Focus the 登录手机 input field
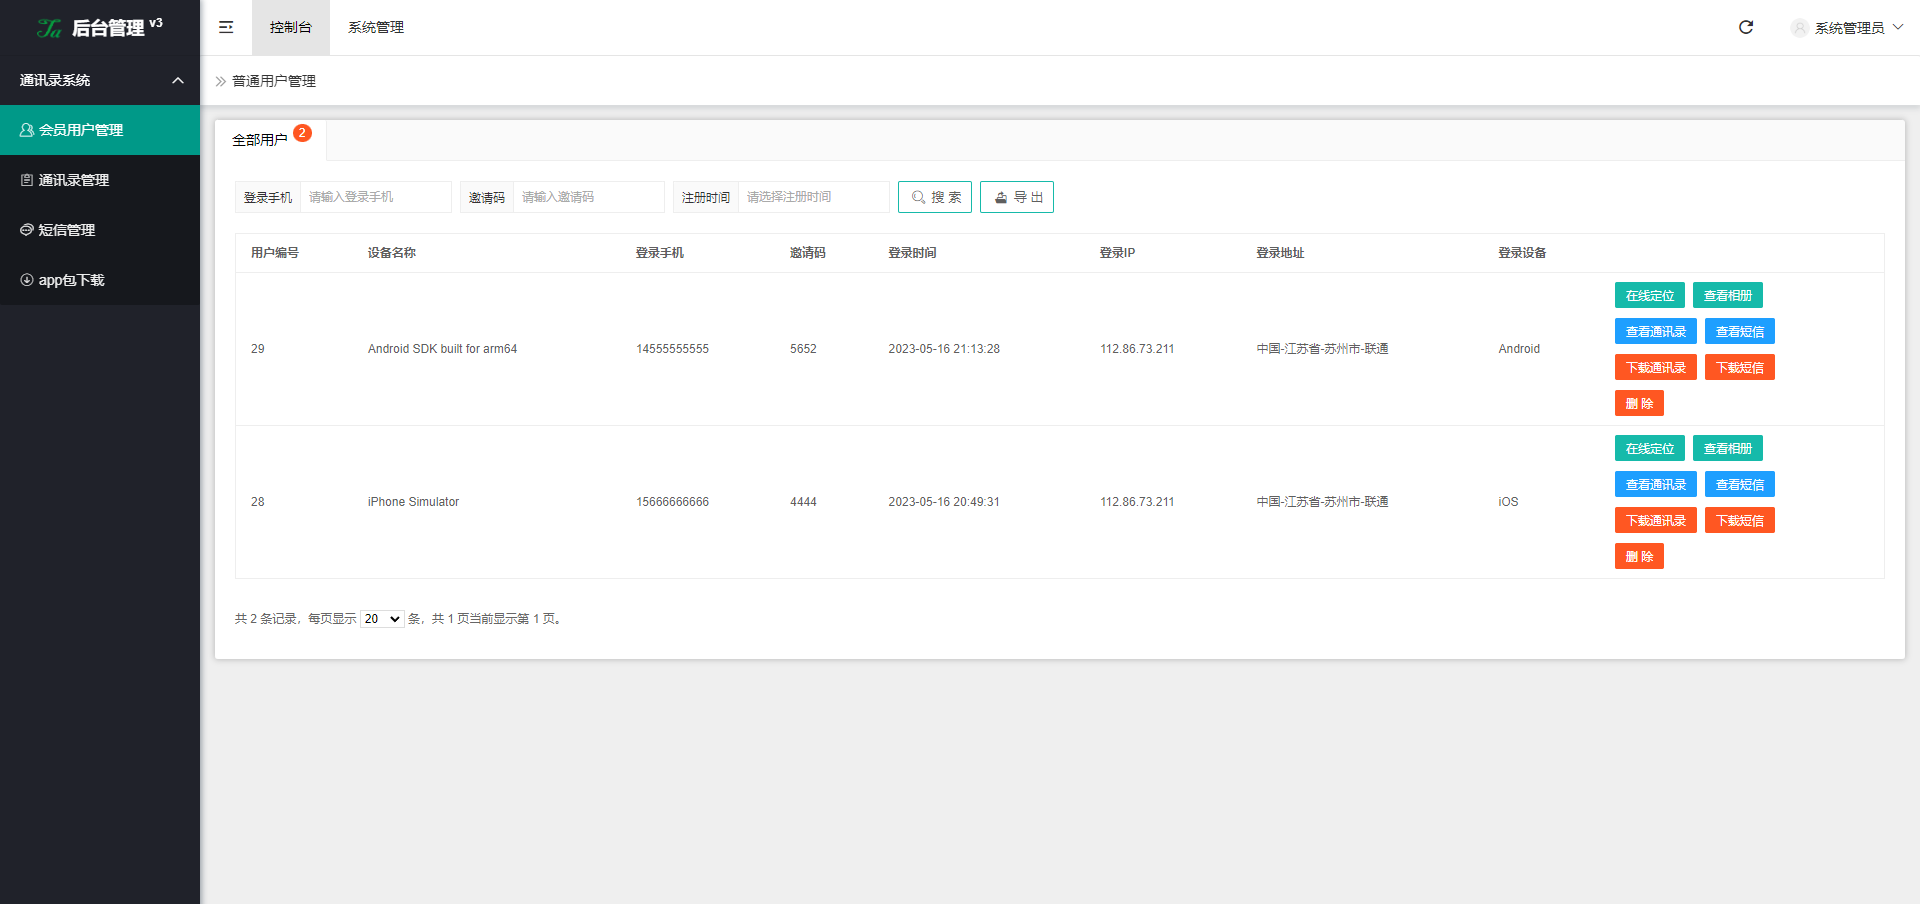The height and width of the screenshot is (904, 1920). tap(375, 197)
